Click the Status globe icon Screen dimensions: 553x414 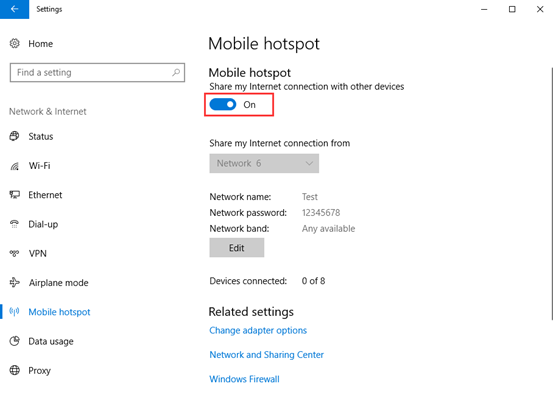[x=14, y=136]
